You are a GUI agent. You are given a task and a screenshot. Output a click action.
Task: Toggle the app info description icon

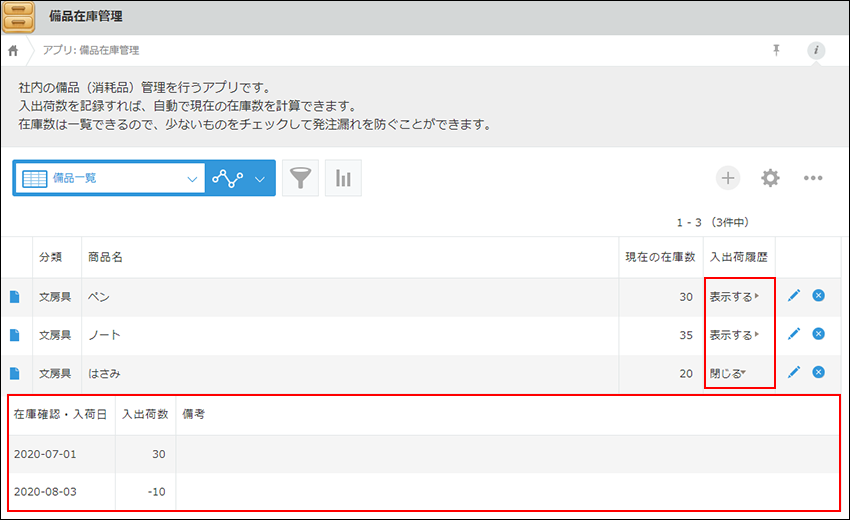coord(816,50)
